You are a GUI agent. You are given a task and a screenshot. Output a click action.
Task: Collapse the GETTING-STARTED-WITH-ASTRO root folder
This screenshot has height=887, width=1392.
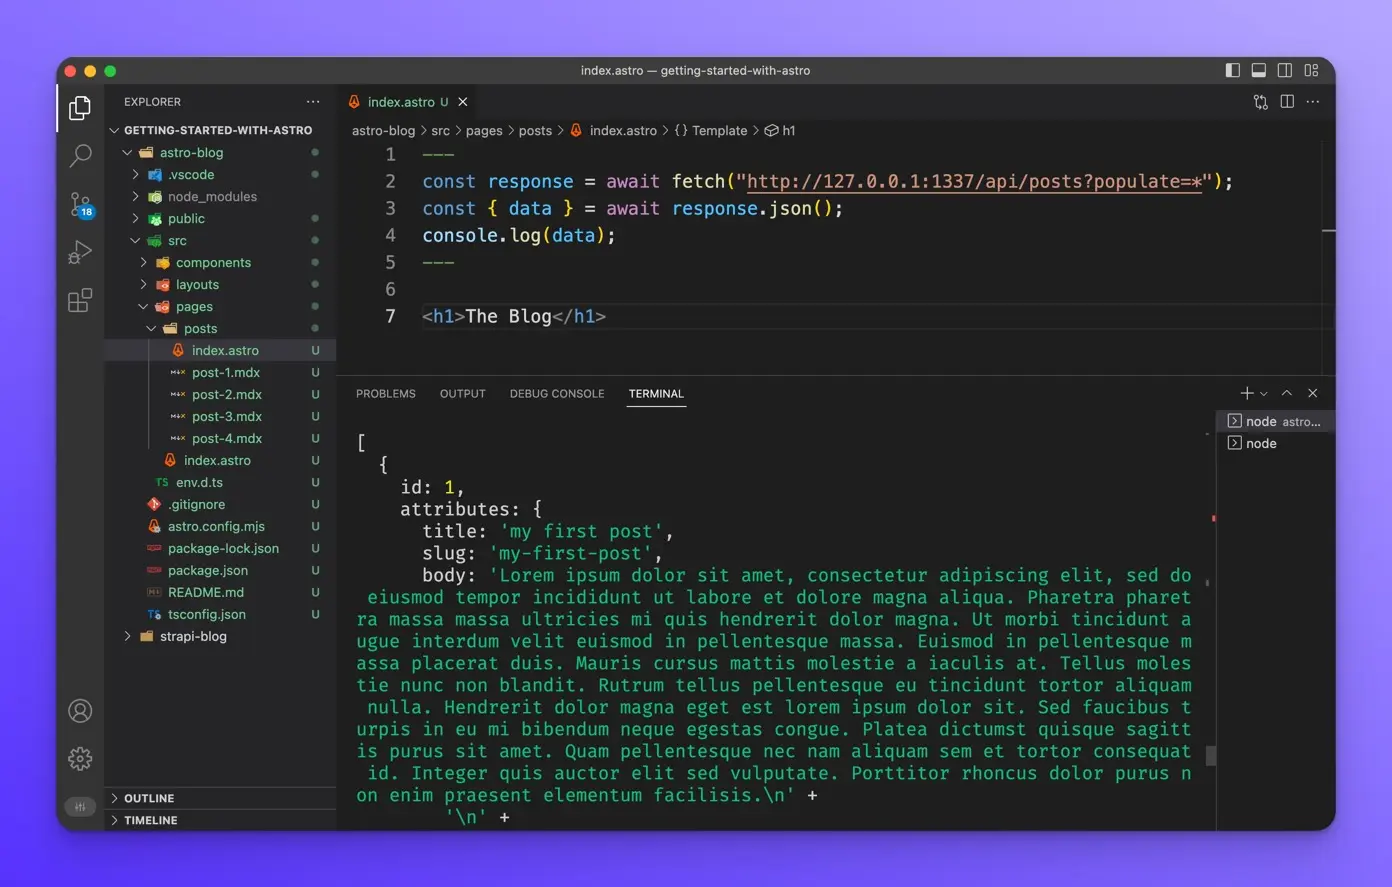218,130
